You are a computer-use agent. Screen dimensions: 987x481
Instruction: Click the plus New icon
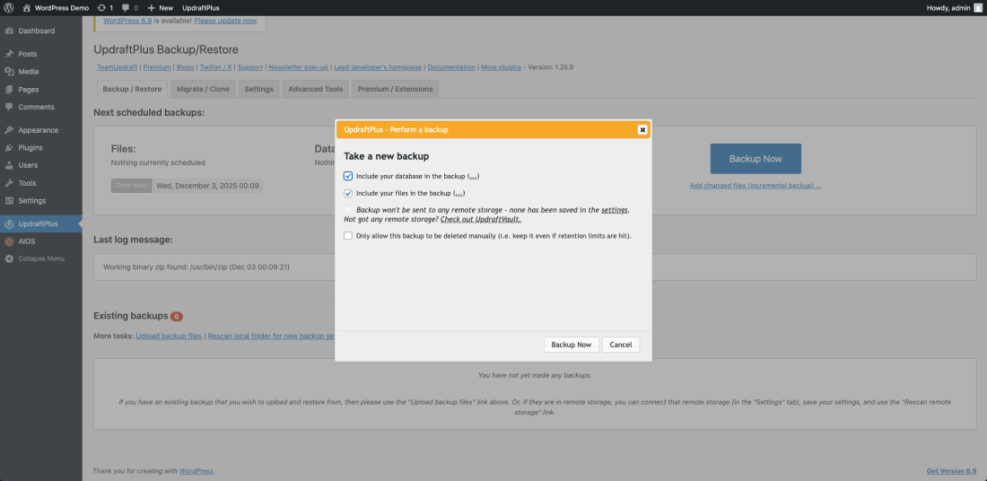151,8
